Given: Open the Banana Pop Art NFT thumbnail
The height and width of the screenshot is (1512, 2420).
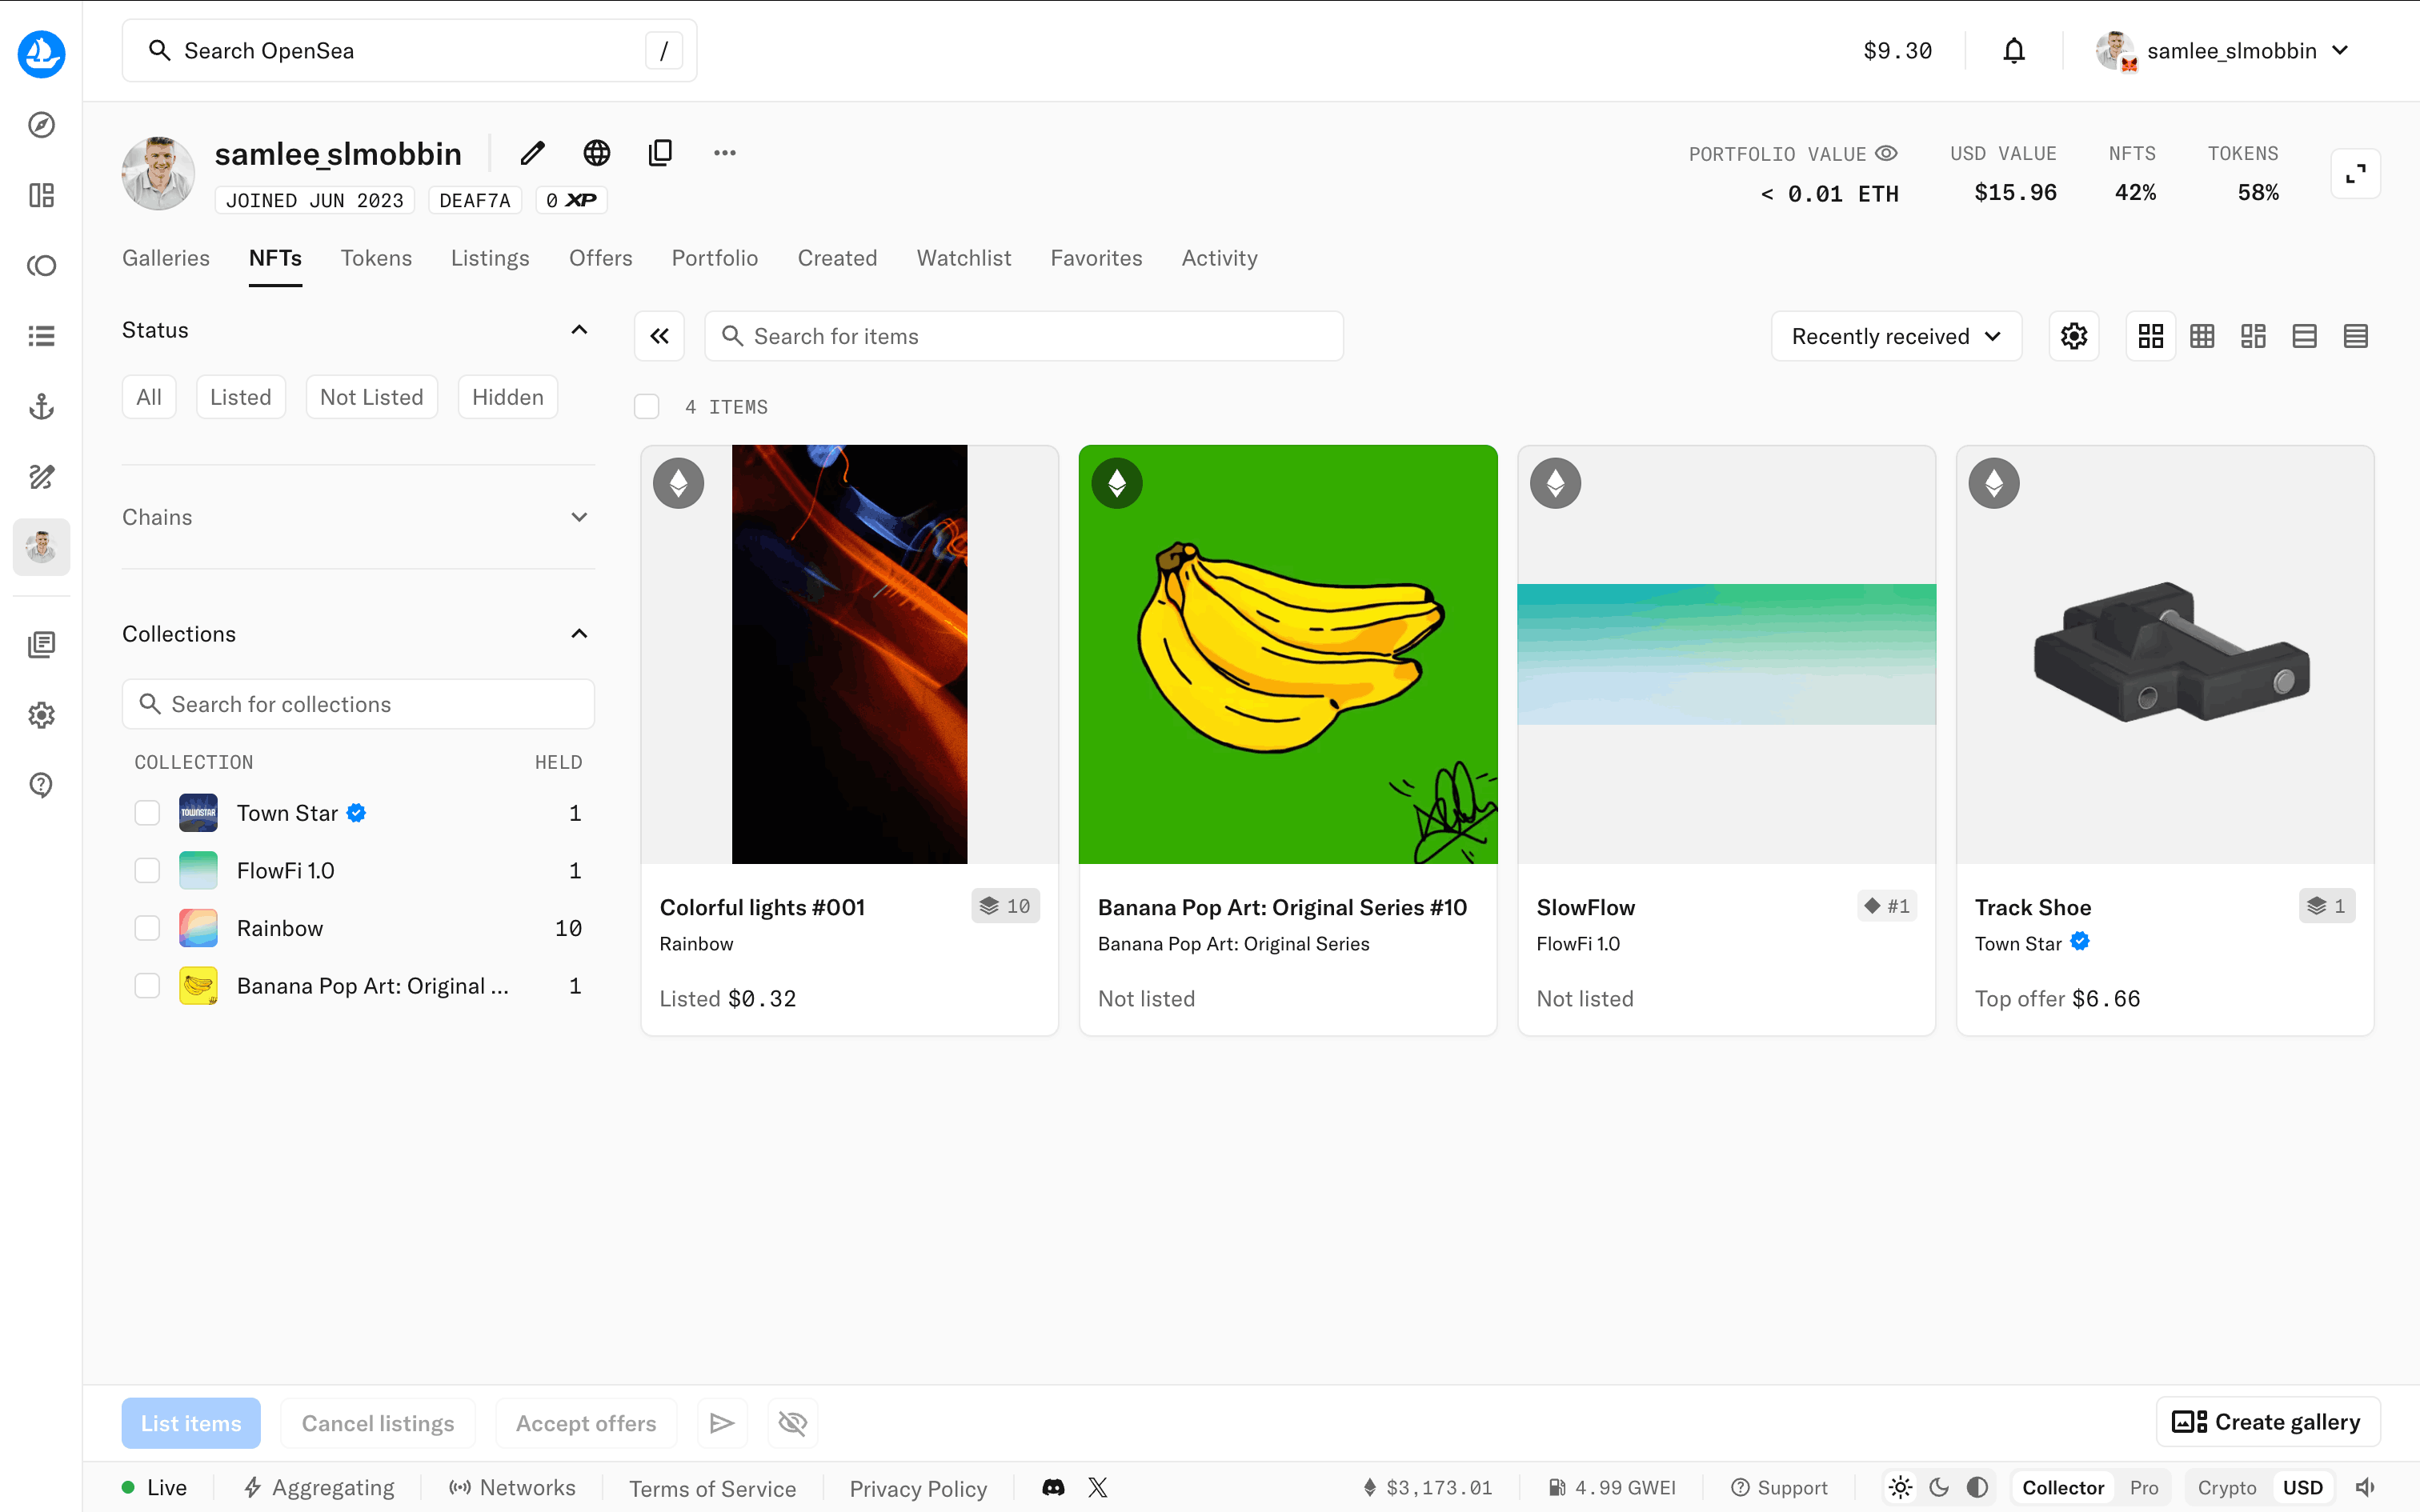Looking at the screenshot, I should 1287,654.
